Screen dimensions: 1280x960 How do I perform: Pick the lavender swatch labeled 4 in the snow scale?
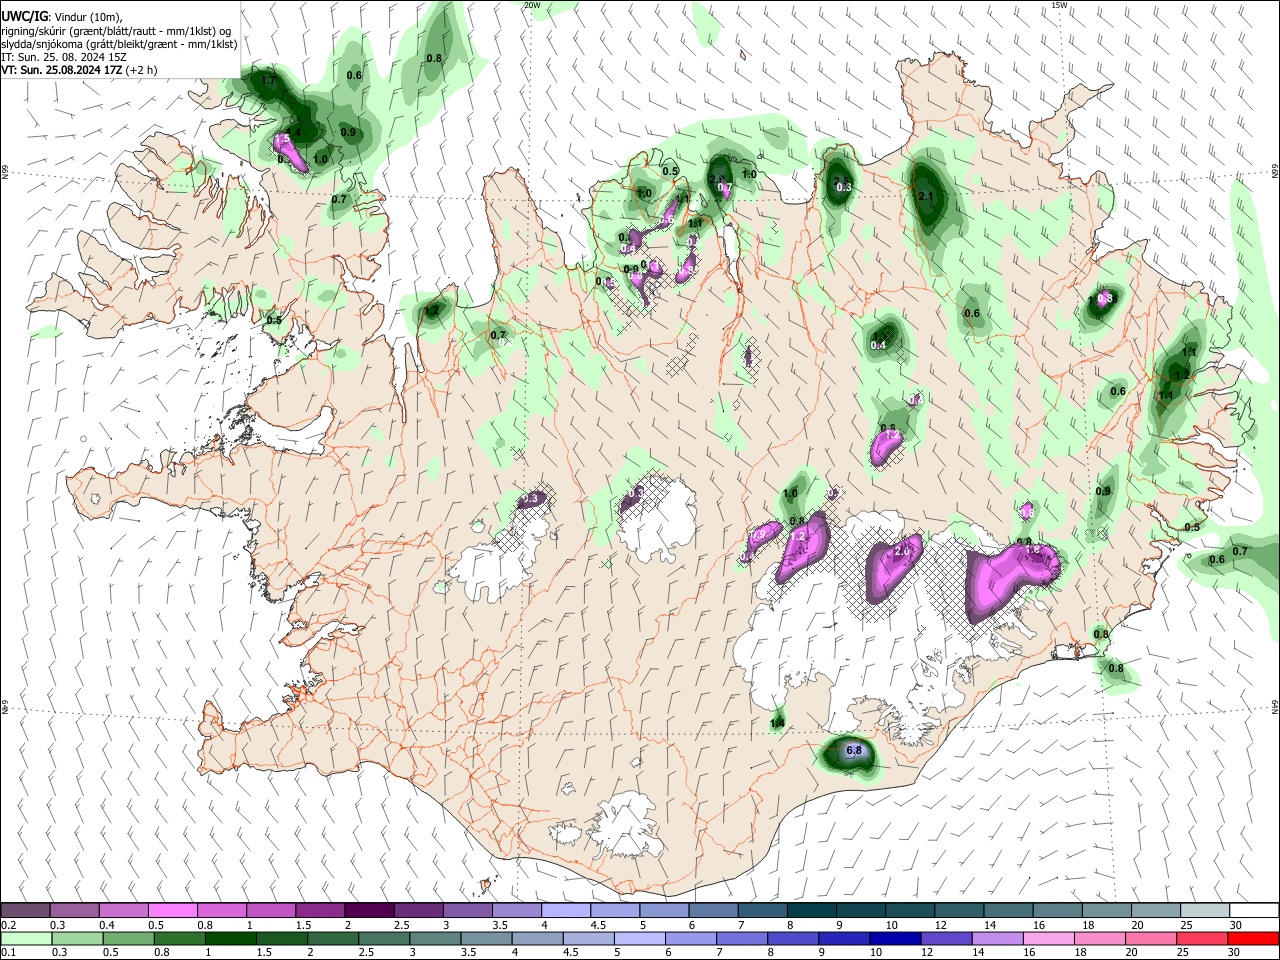click(565, 910)
